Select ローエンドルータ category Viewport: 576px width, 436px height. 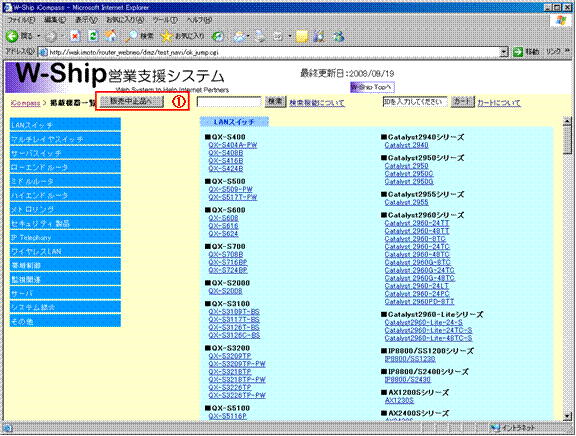pyautogui.click(x=65, y=167)
